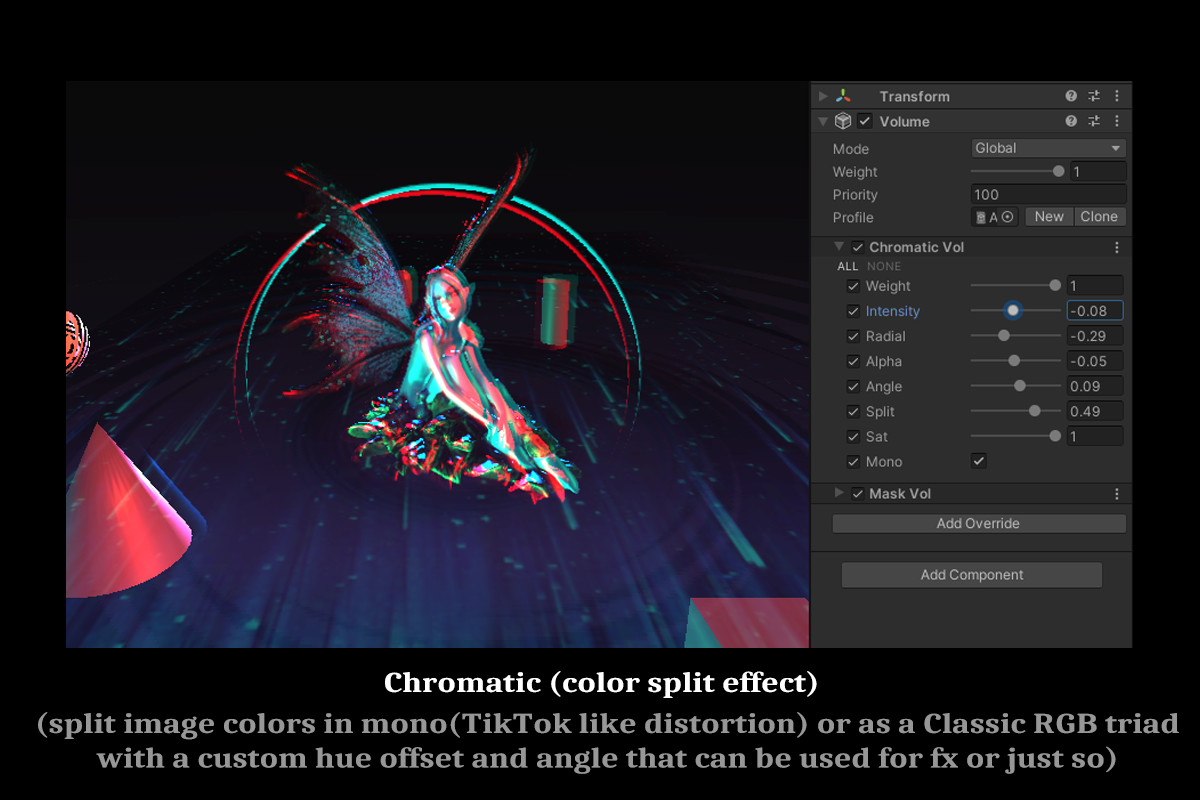1200x800 pixels.
Task: Collapse the Chromatic Vol section
Action: click(x=840, y=246)
